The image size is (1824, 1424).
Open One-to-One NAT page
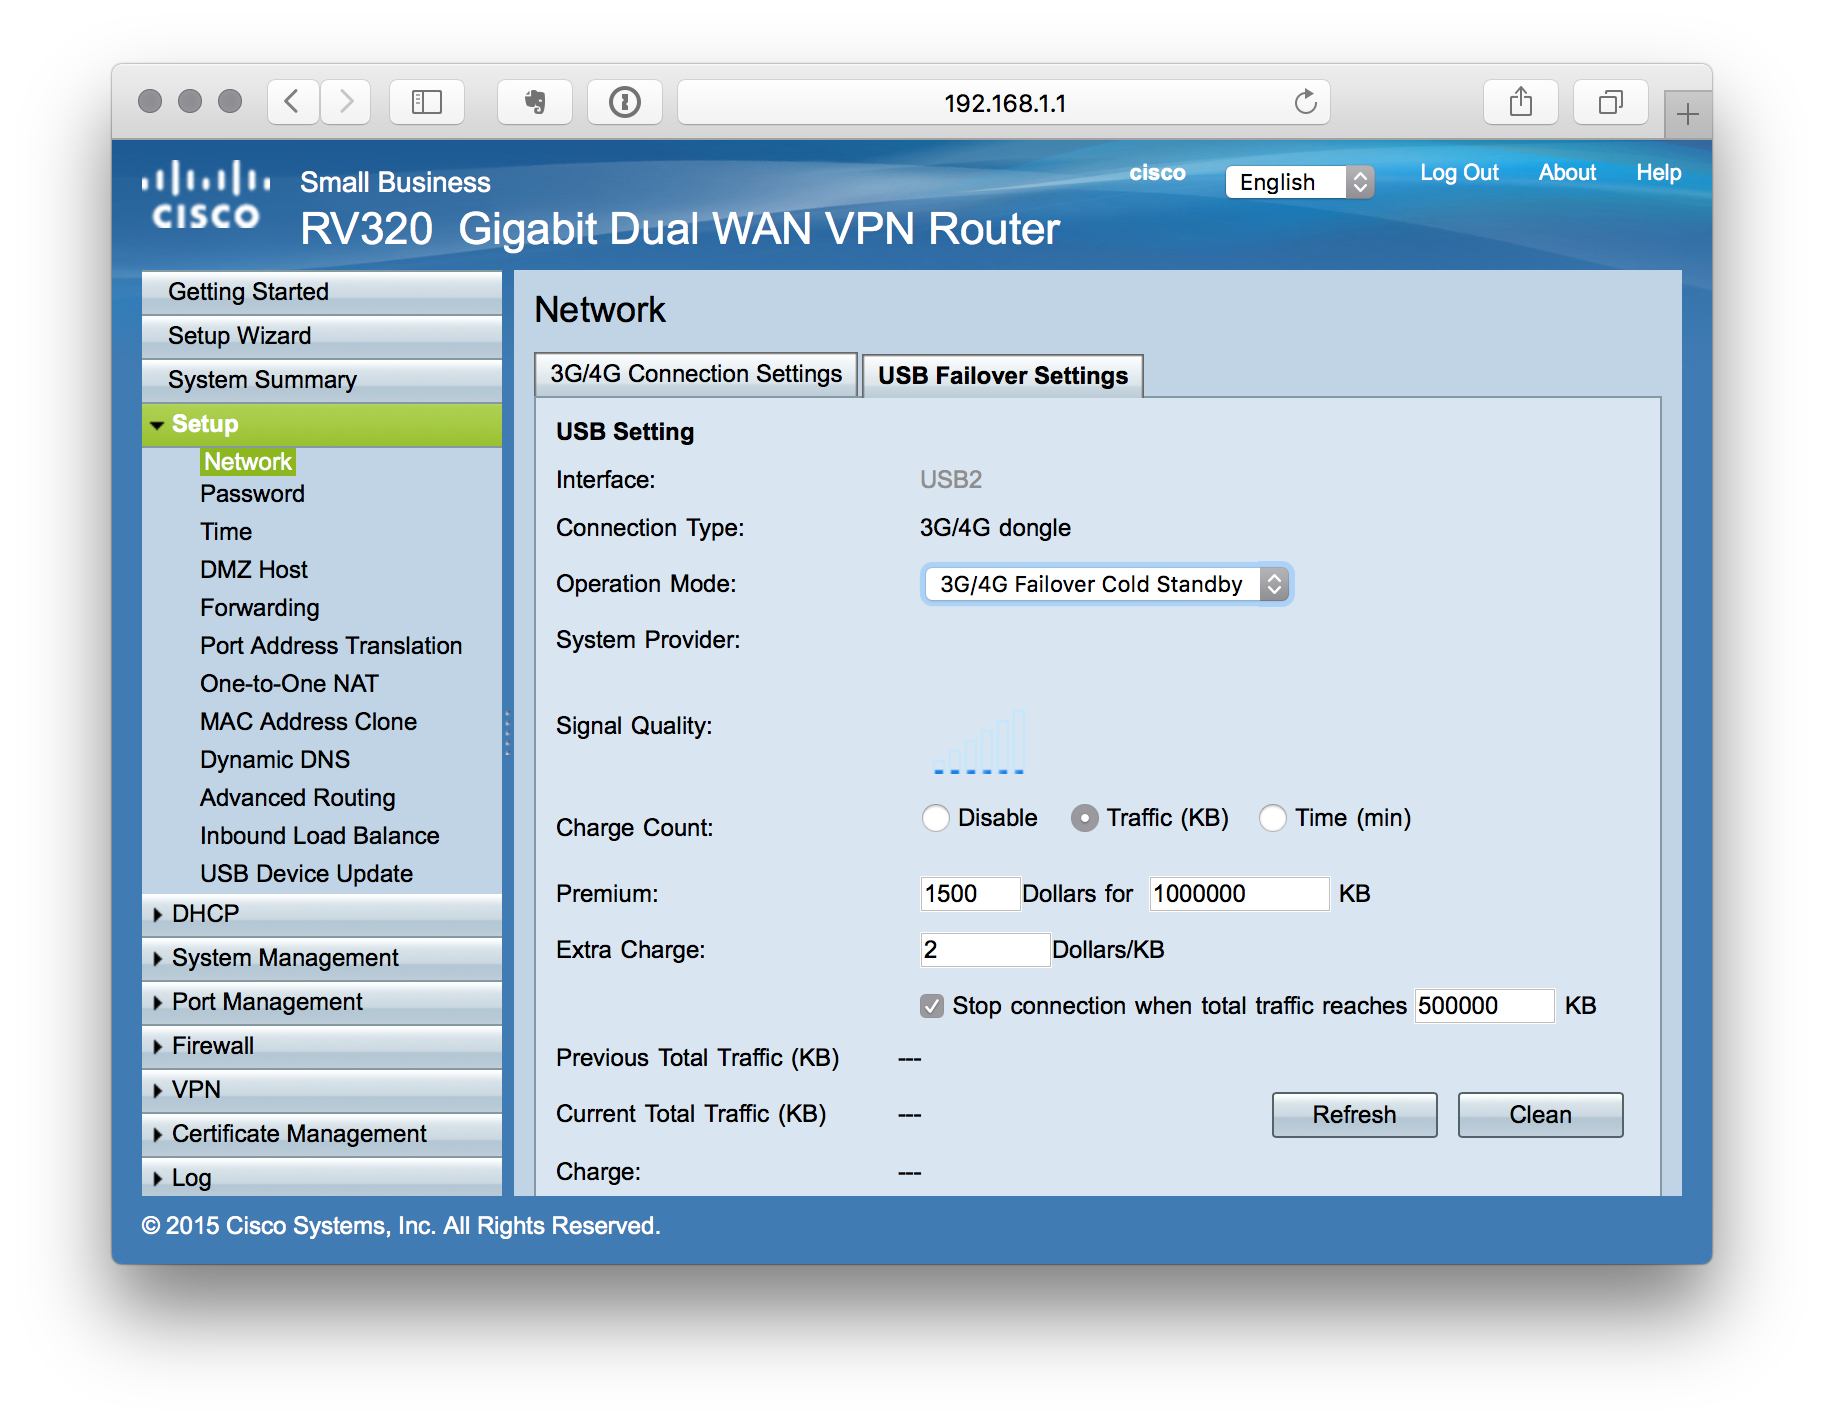(x=289, y=684)
